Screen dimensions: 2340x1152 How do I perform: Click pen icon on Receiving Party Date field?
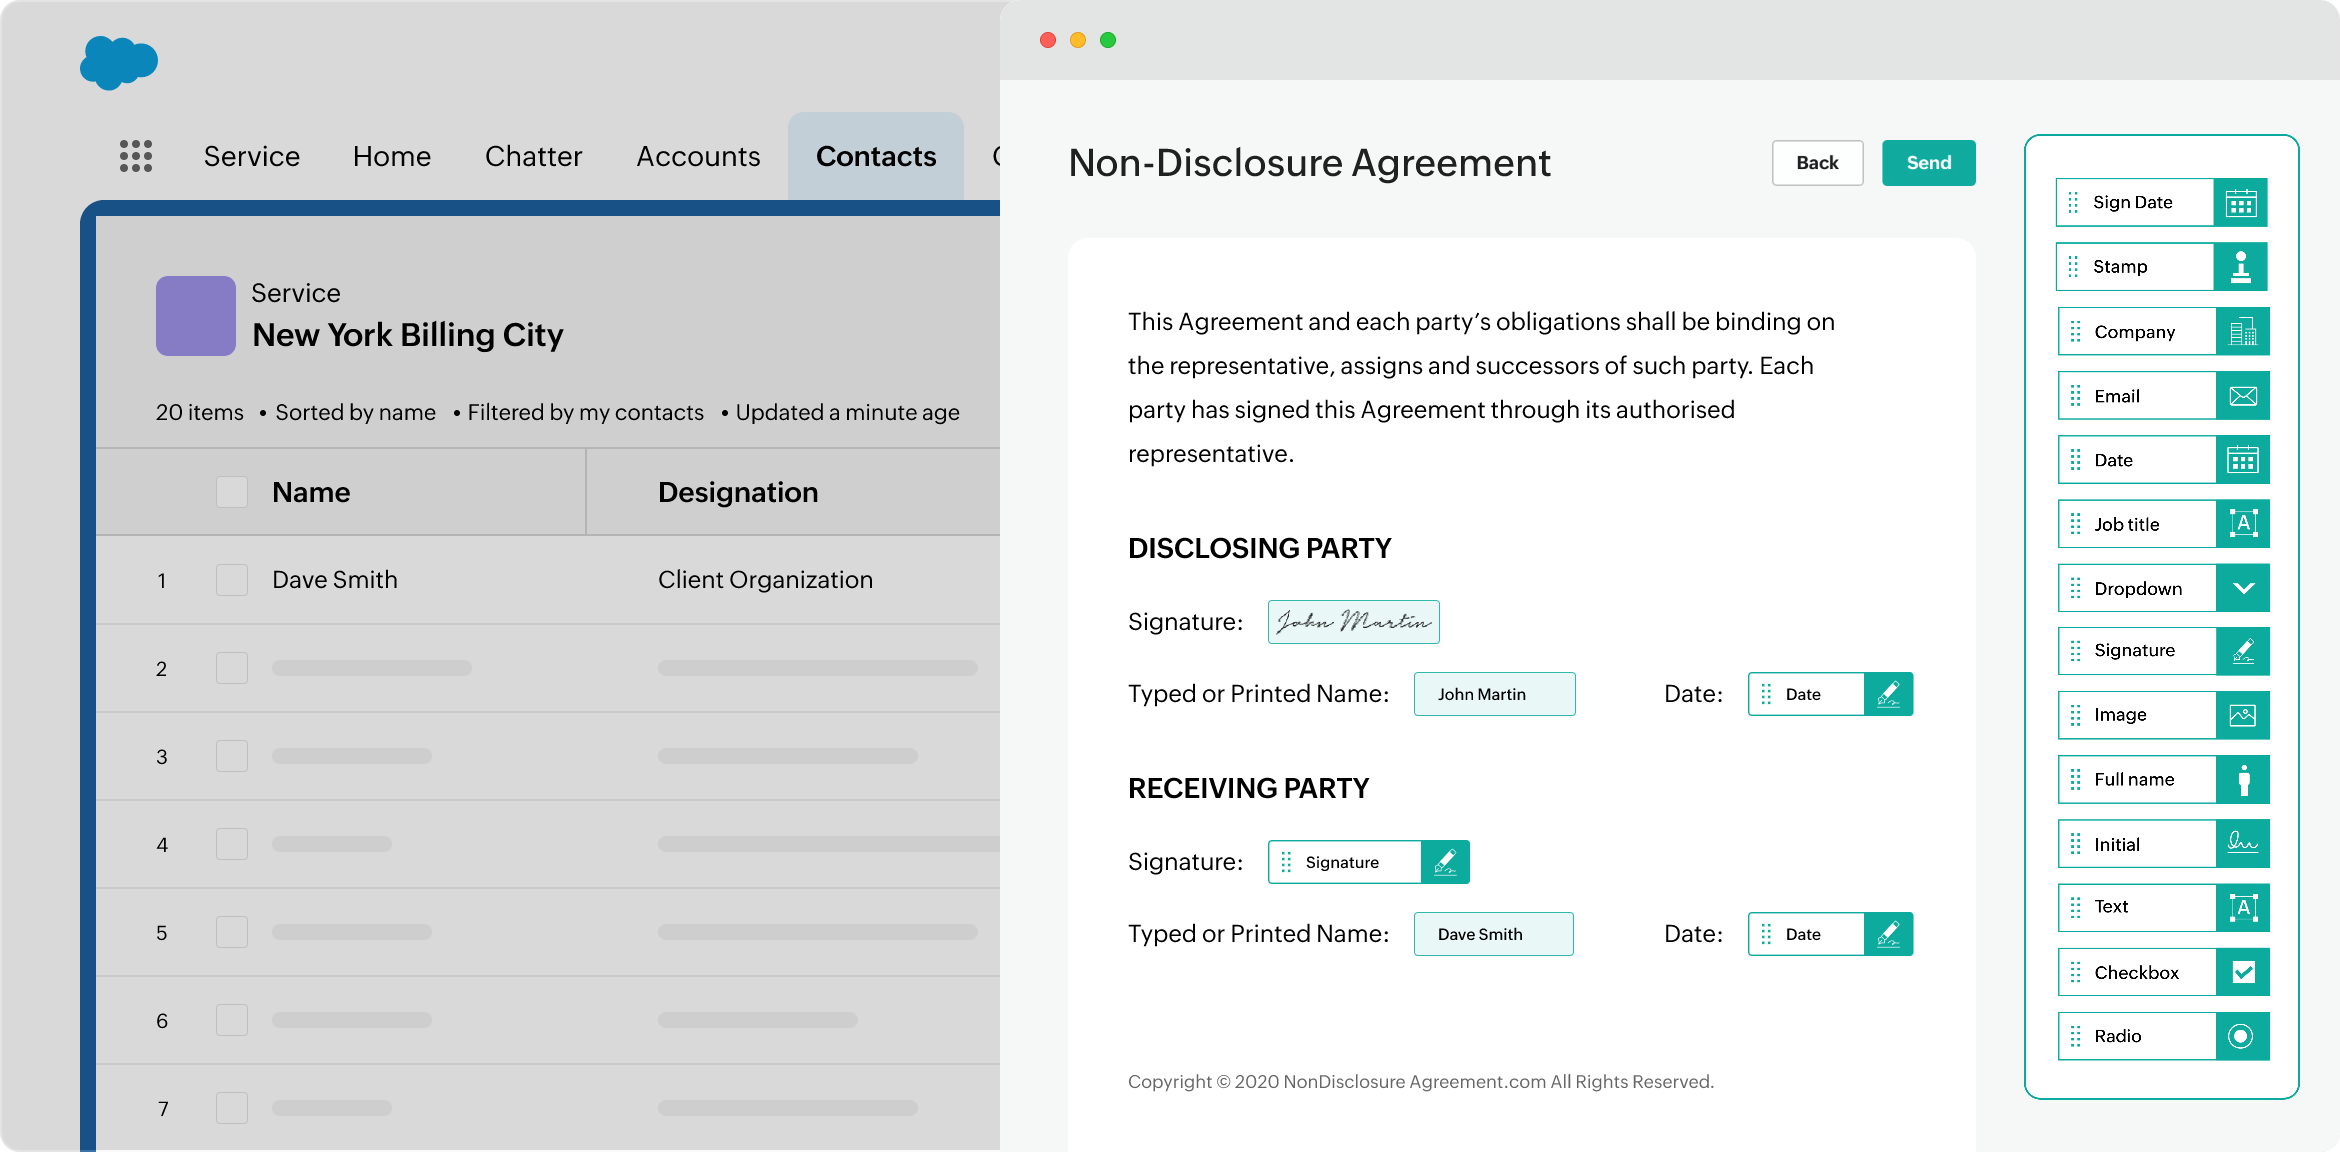click(1888, 934)
